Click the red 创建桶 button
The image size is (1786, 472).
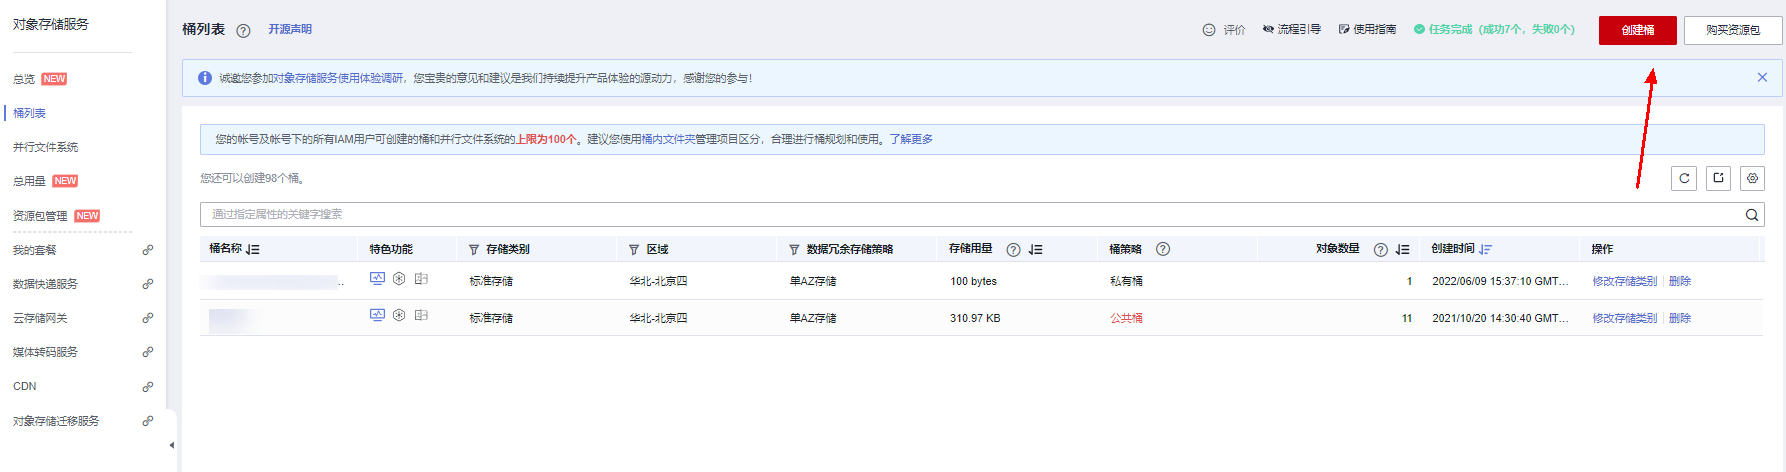1638,30
